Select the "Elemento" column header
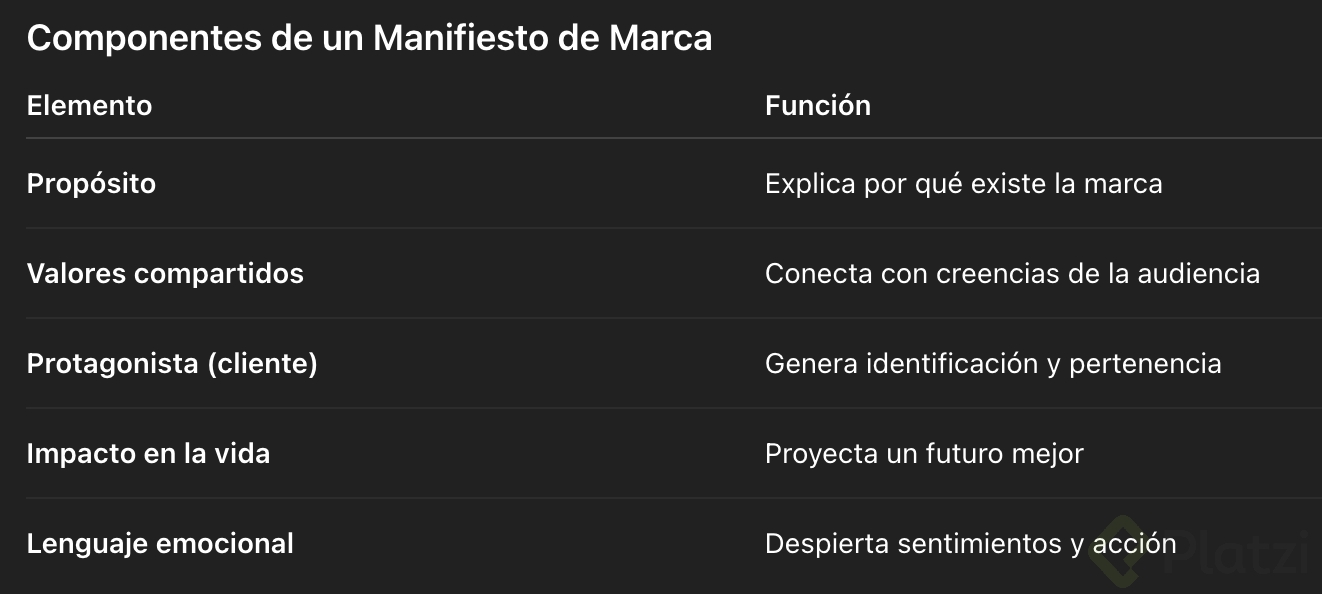 [89, 105]
